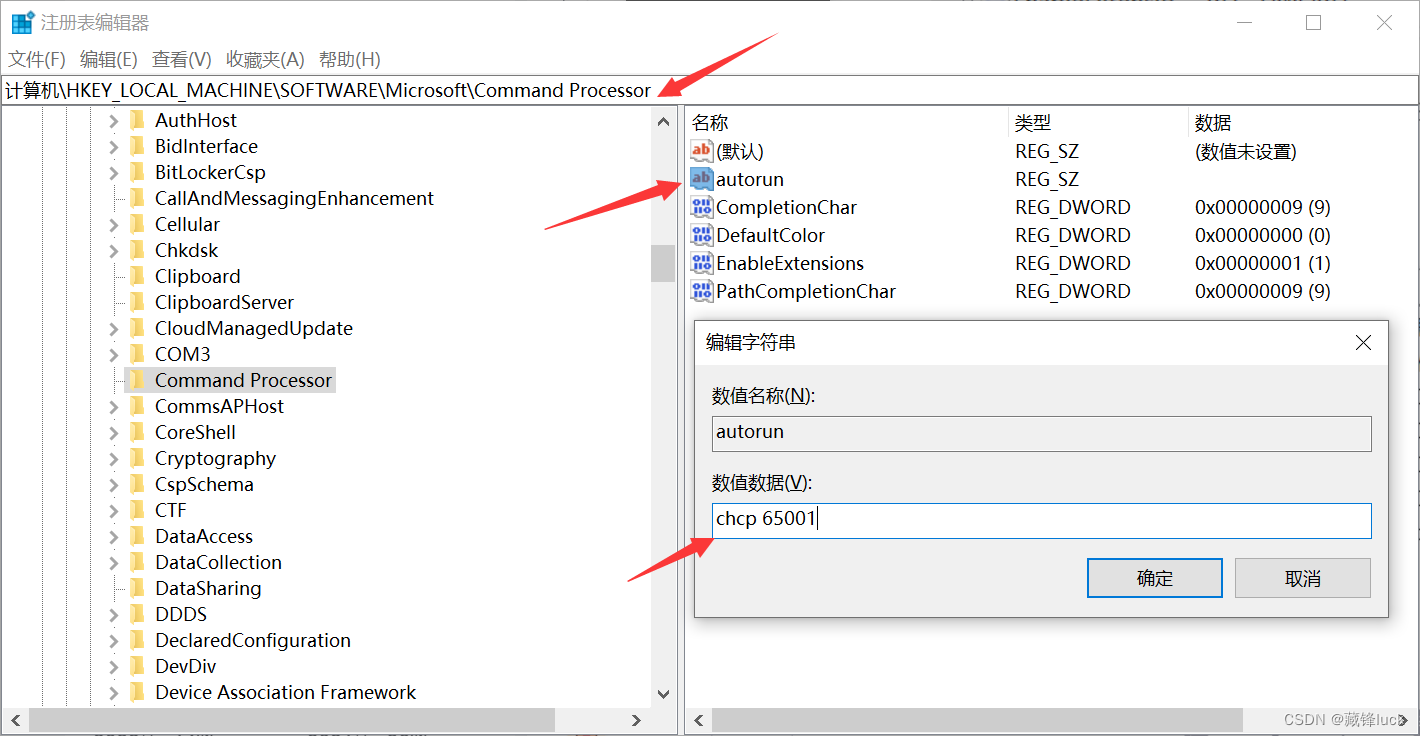This screenshot has height=736, width=1420.
Task: Click the (数值未设置) data cell
Action: tap(1245, 151)
